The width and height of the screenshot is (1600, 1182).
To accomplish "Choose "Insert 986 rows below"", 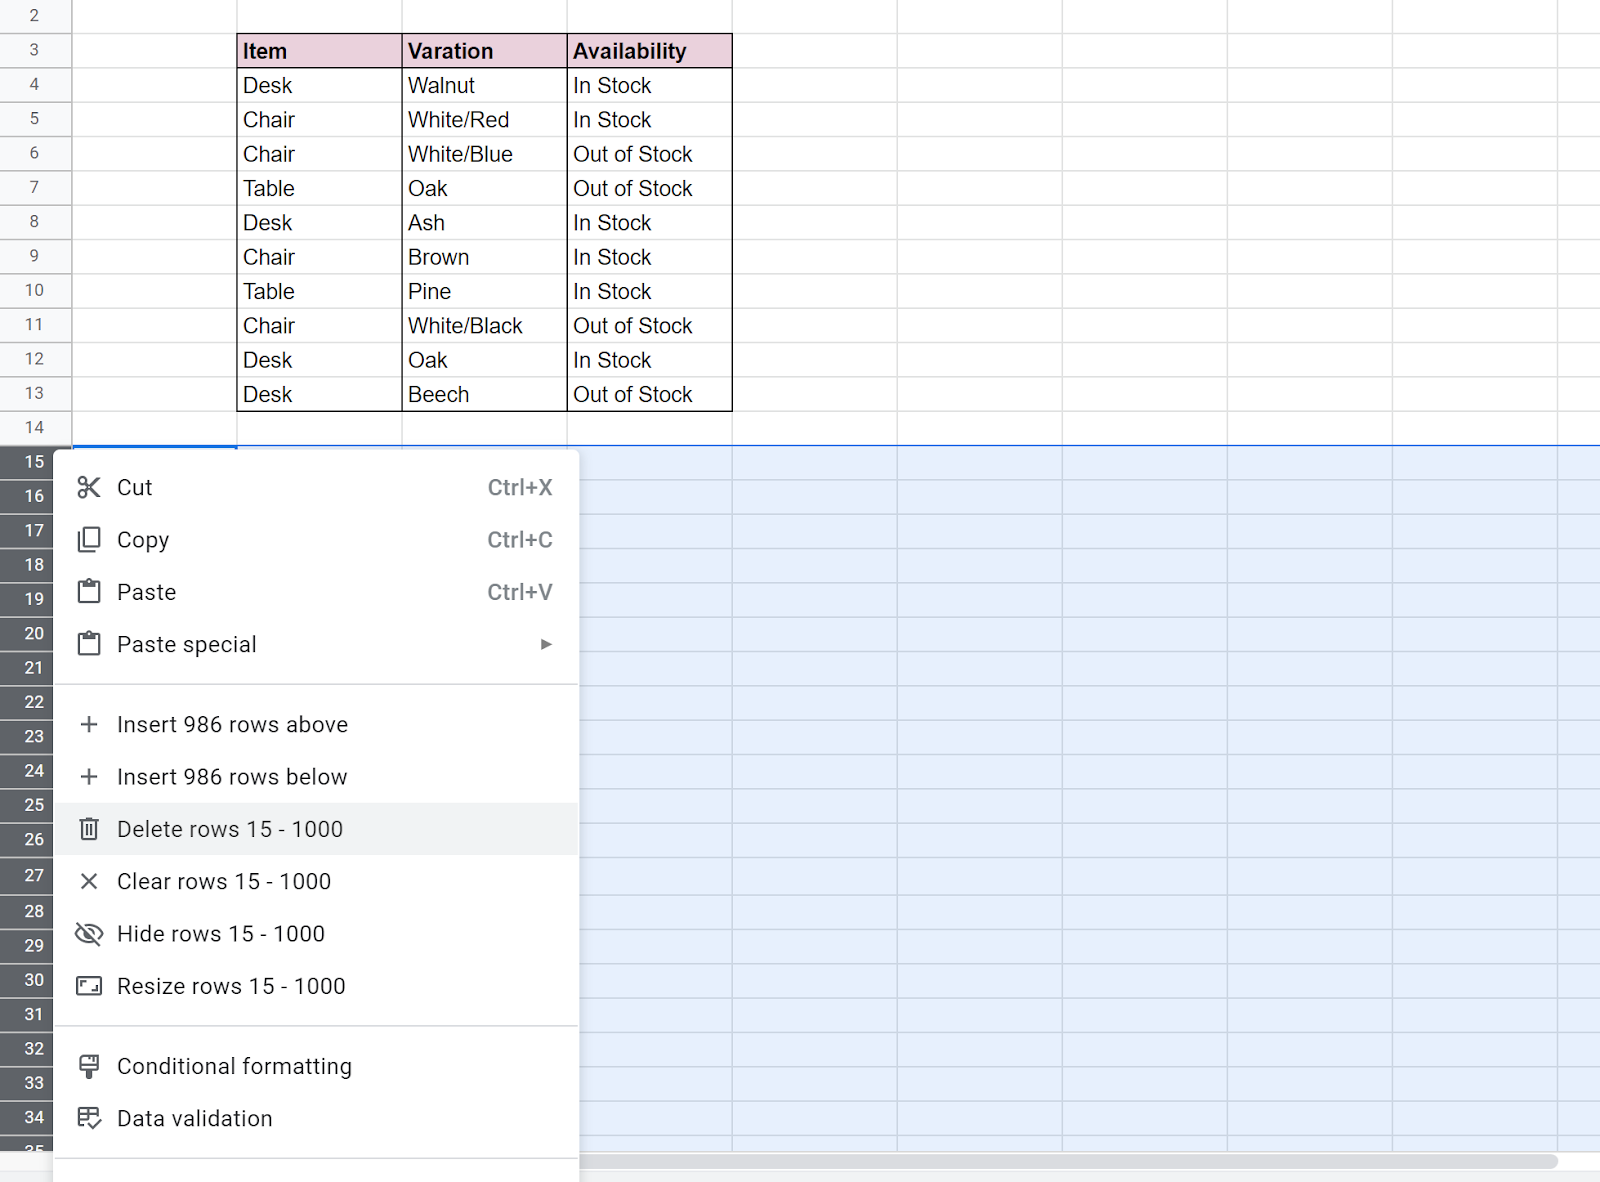I will (232, 777).
